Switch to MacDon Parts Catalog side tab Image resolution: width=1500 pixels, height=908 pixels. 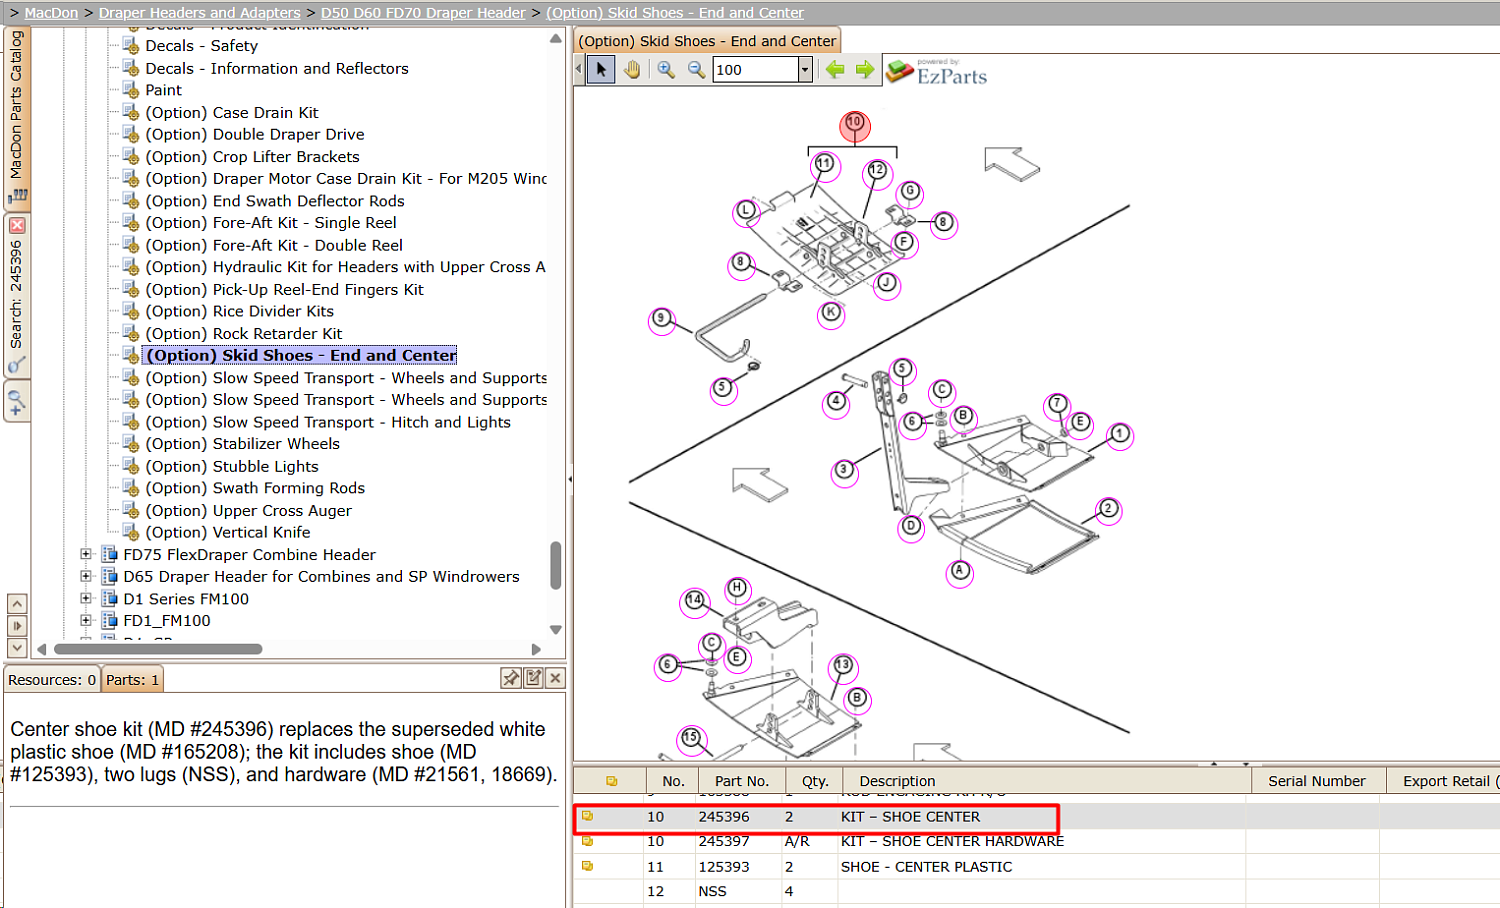click(x=17, y=117)
